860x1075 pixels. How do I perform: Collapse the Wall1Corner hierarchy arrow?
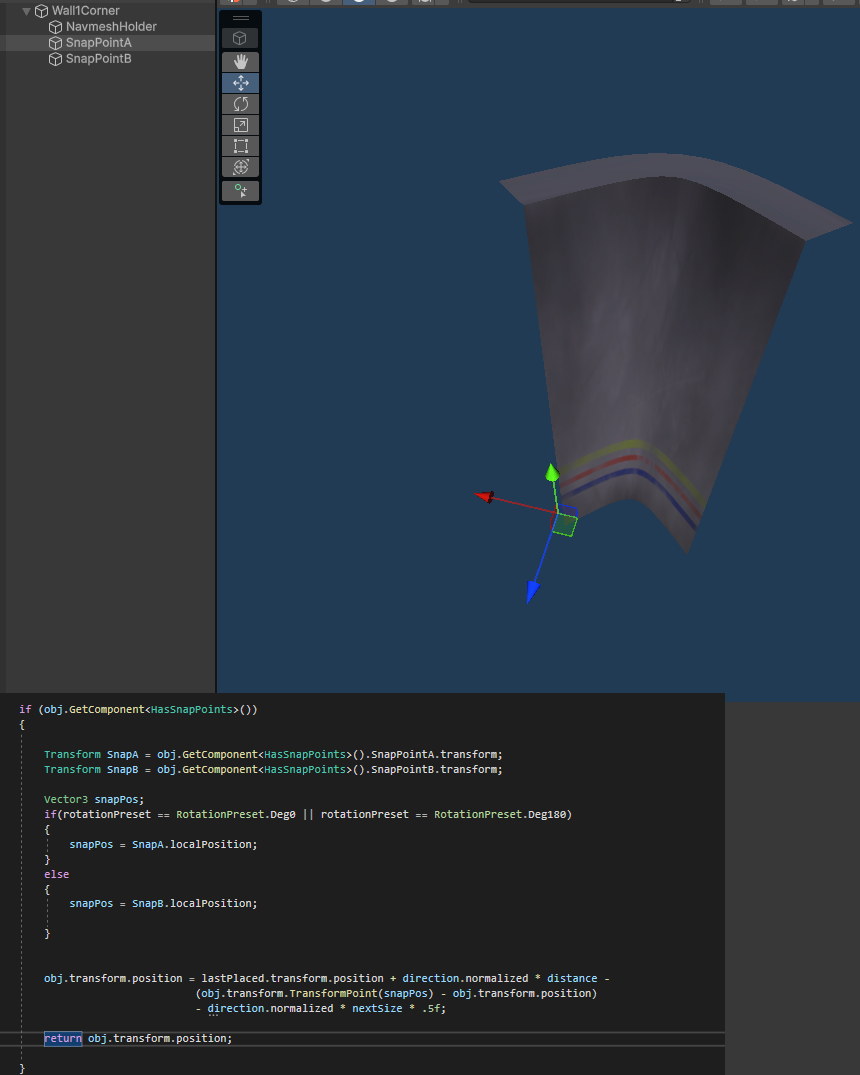(x=26, y=11)
